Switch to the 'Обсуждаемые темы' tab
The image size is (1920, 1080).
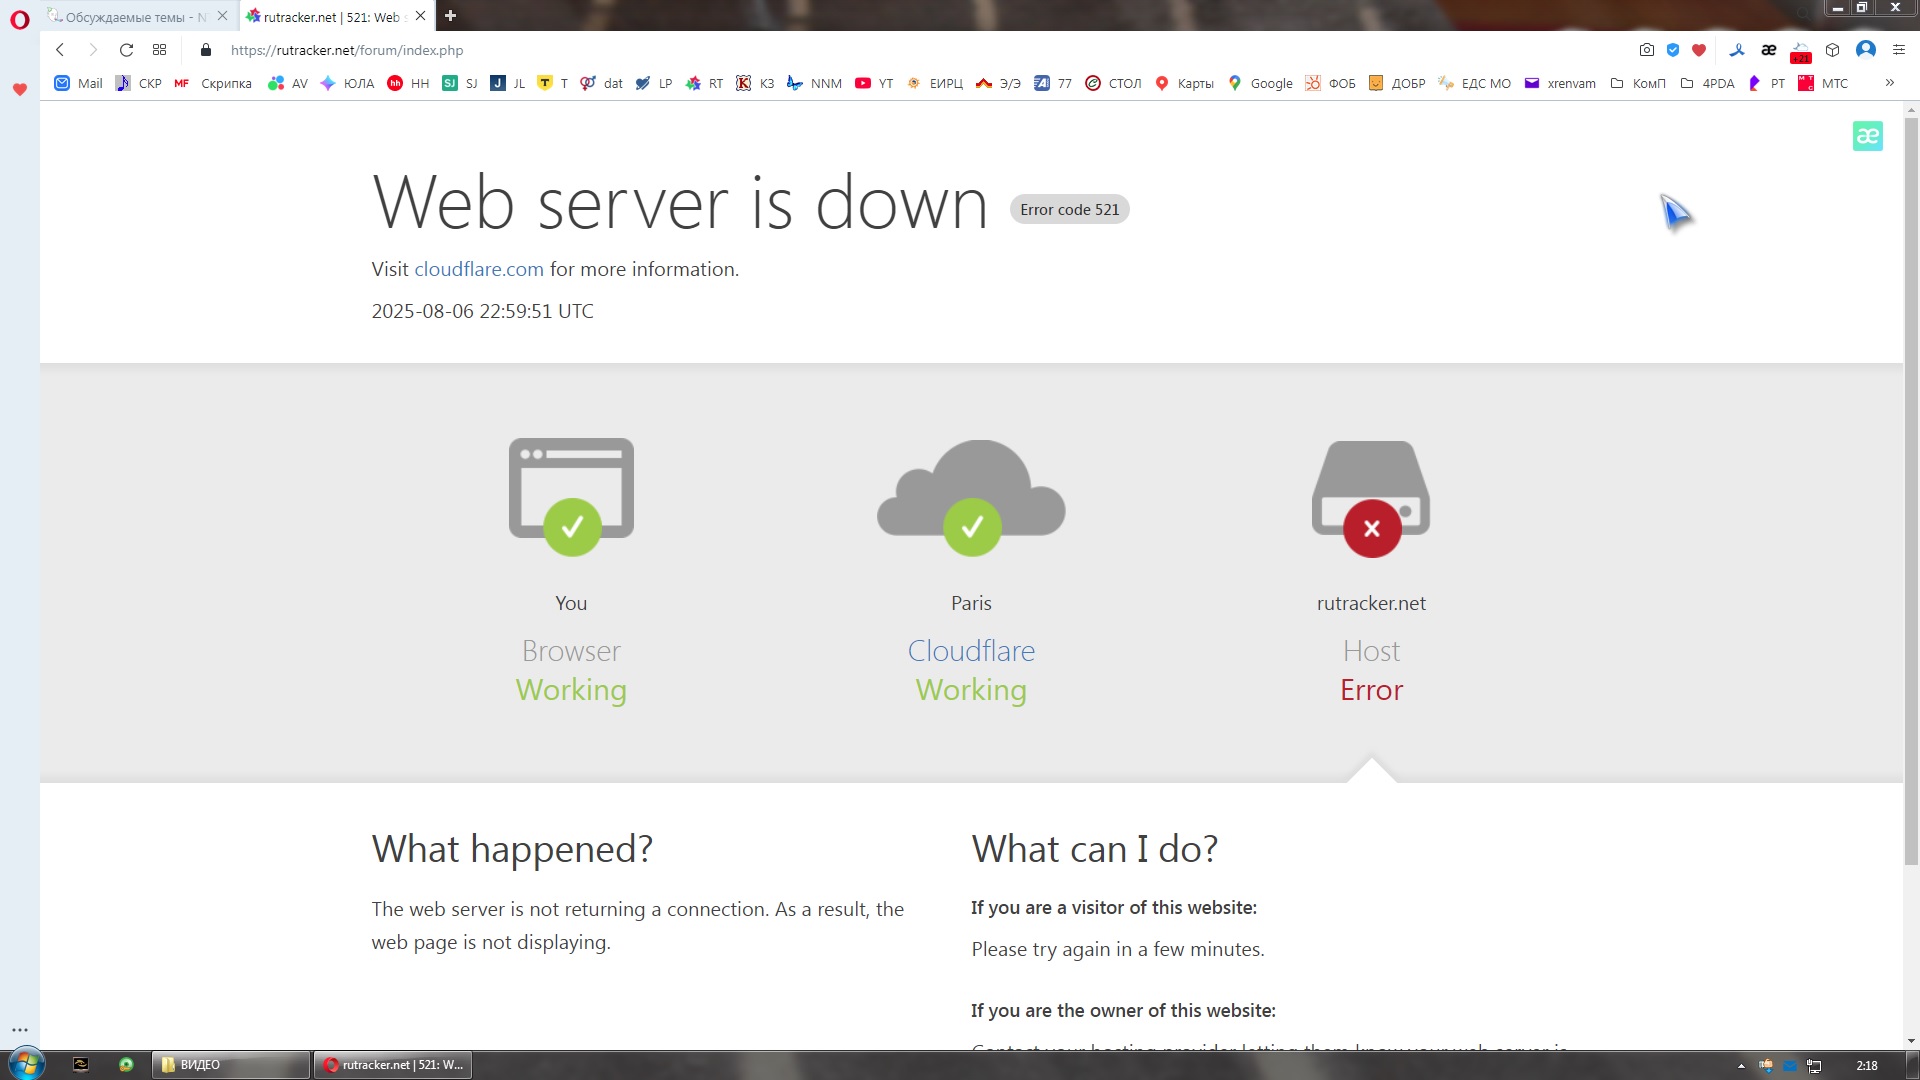128,17
